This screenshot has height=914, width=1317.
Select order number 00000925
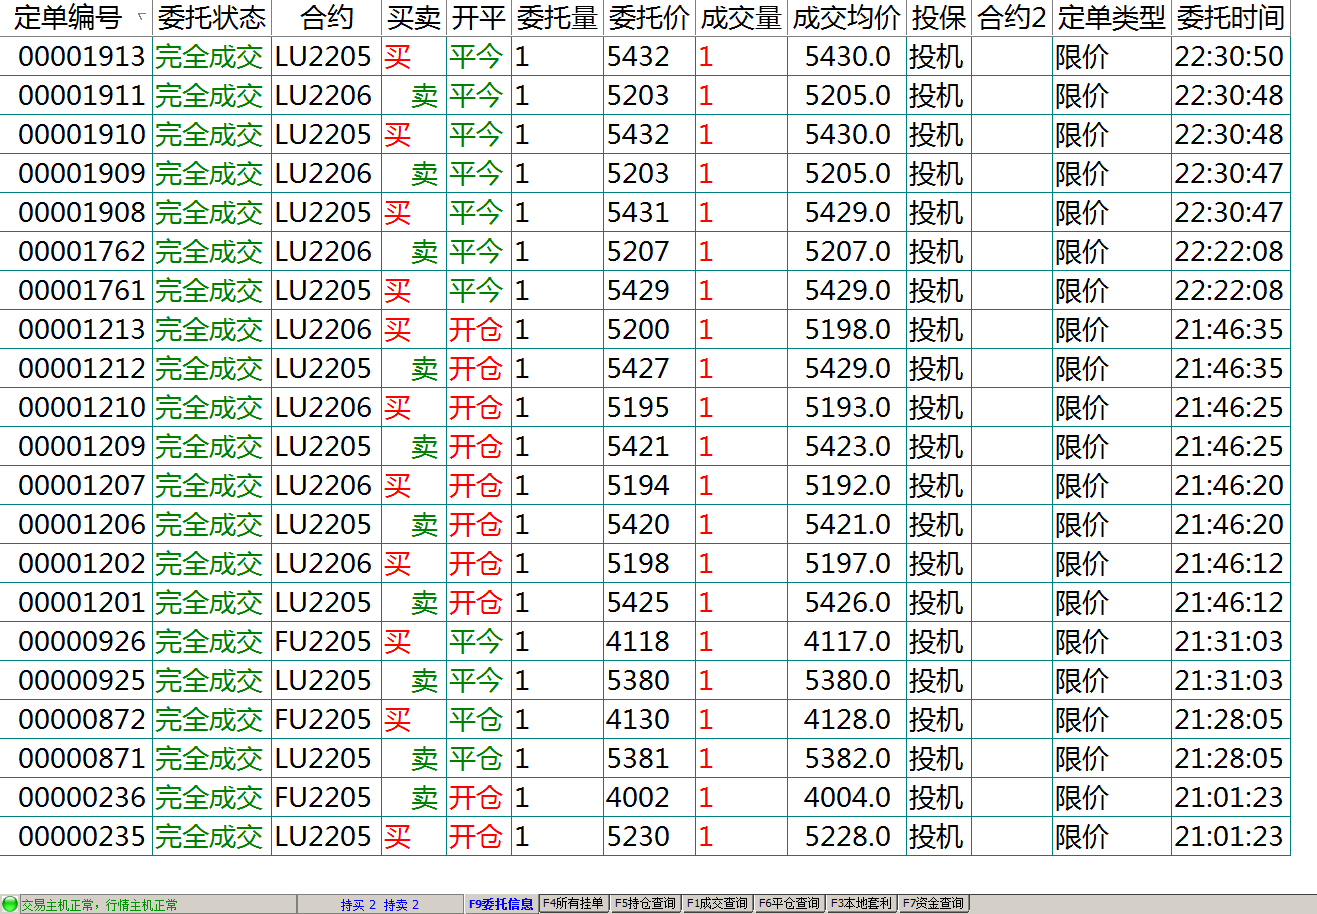pyautogui.click(x=82, y=681)
